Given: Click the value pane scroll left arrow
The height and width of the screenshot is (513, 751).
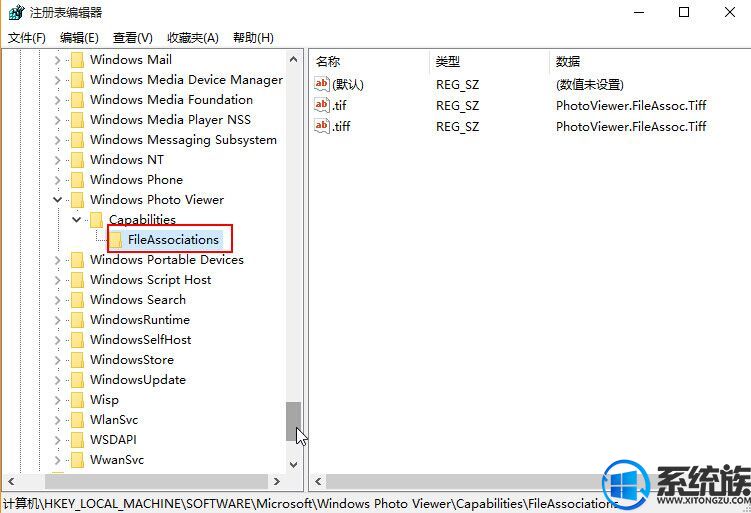Looking at the screenshot, I should tap(318, 481).
